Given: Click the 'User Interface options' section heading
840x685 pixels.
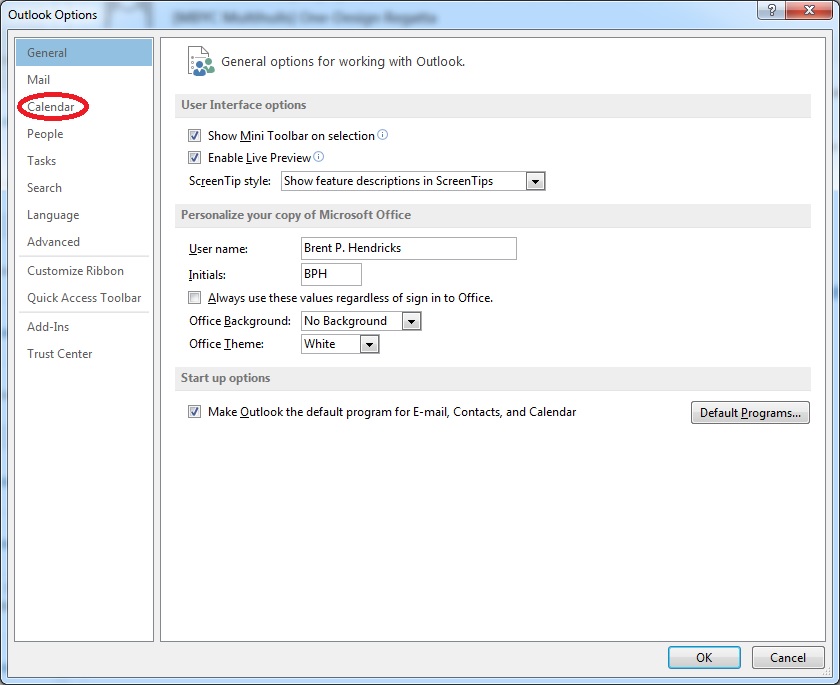Looking at the screenshot, I should click(244, 105).
